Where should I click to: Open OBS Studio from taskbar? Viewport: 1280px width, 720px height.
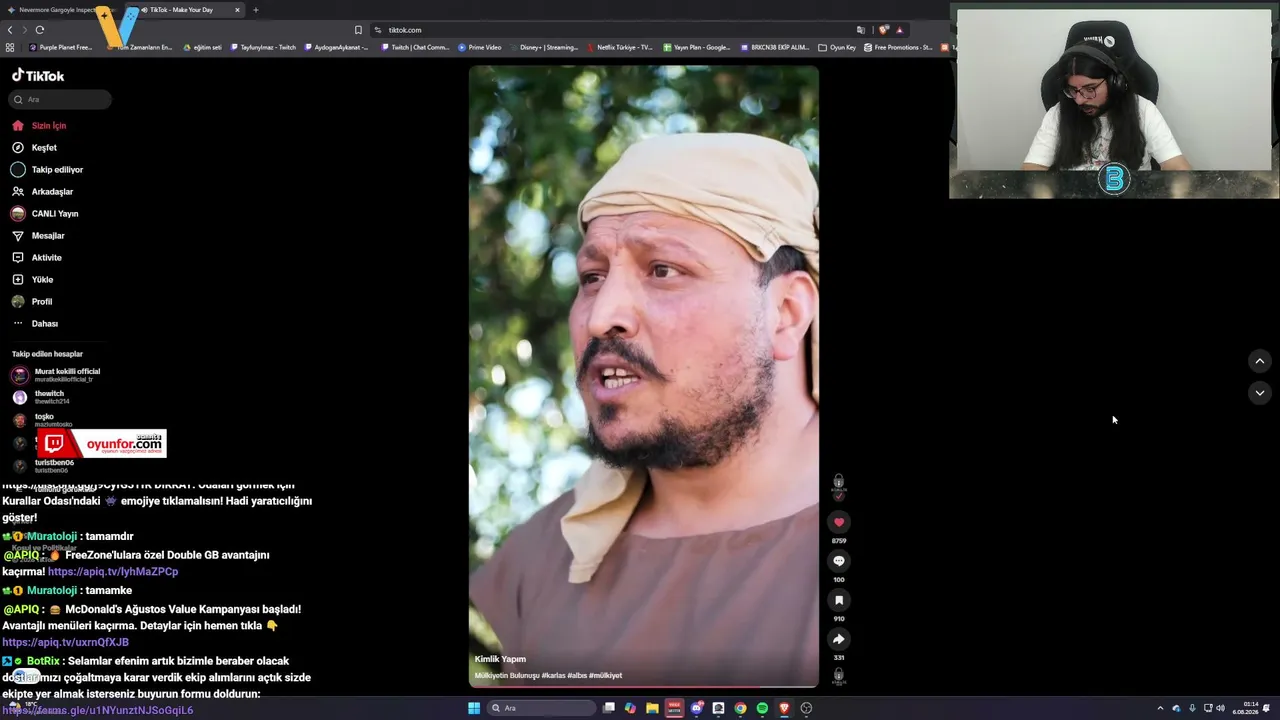806,708
